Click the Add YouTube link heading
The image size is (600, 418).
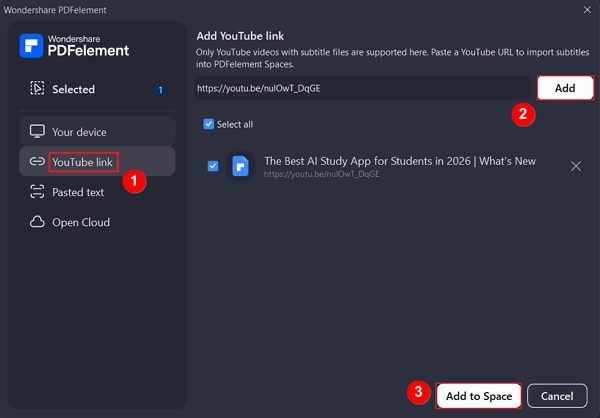pyautogui.click(x=240, y=36)
